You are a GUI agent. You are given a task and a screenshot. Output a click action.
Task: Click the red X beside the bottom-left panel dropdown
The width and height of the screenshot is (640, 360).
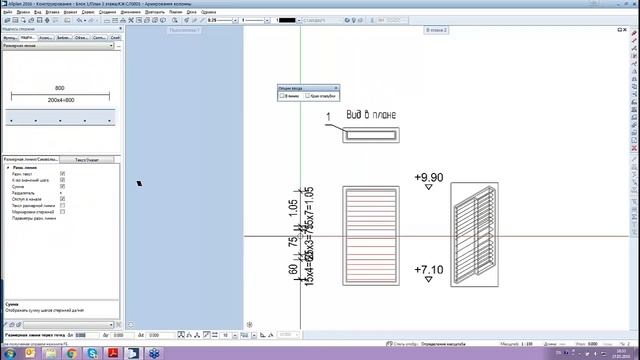pyautogui.click(x=118, y=325)
